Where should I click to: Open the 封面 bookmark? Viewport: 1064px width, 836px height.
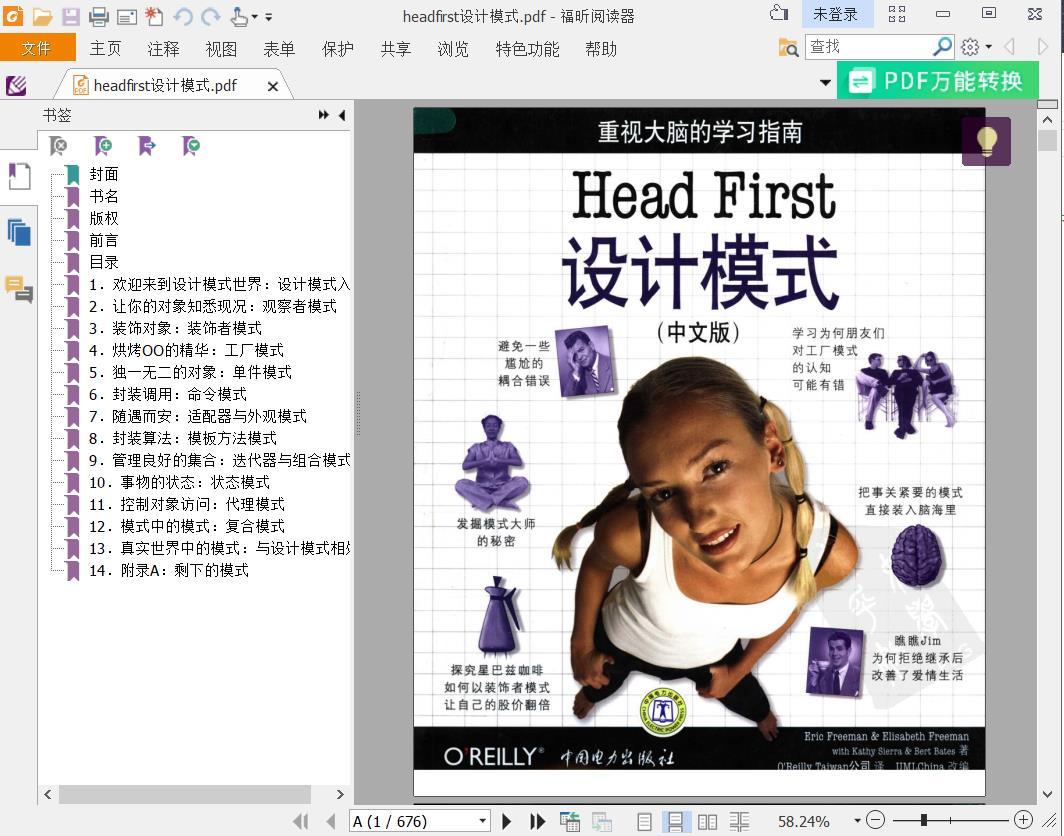pos(104,174)
